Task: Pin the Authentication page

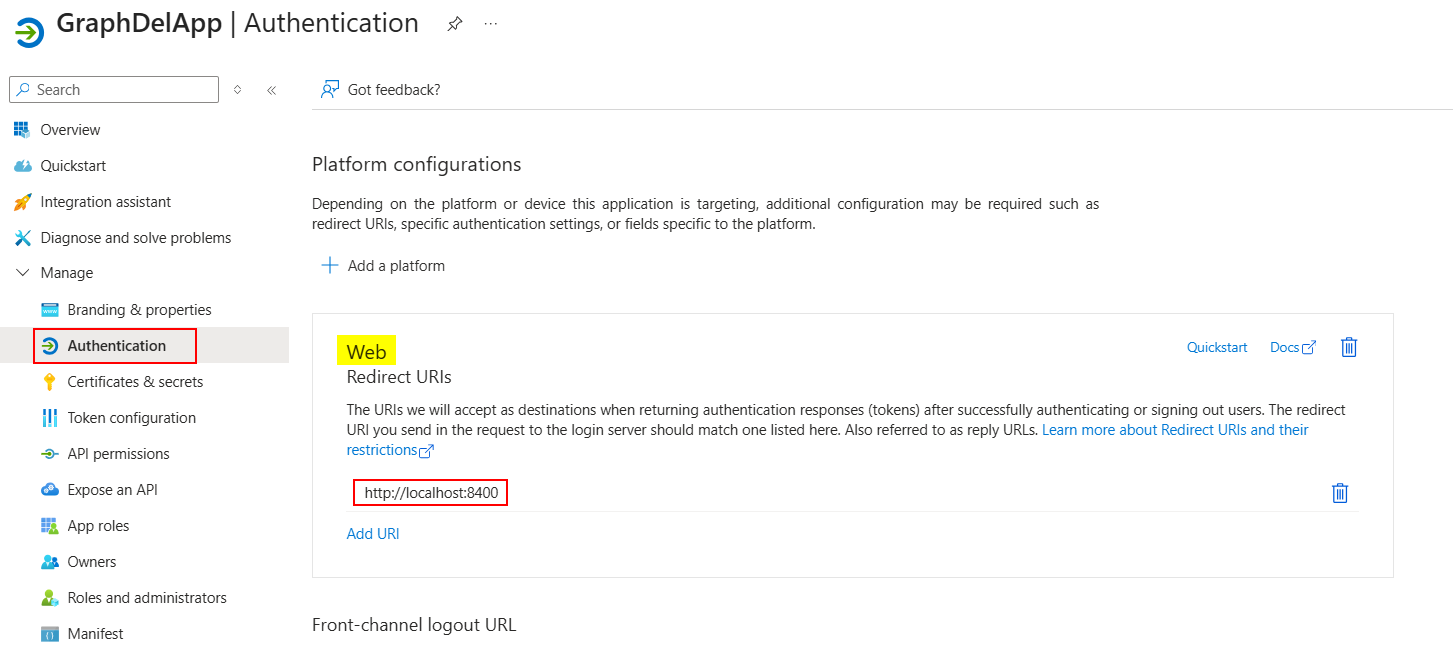Action: tap(454, 23)
